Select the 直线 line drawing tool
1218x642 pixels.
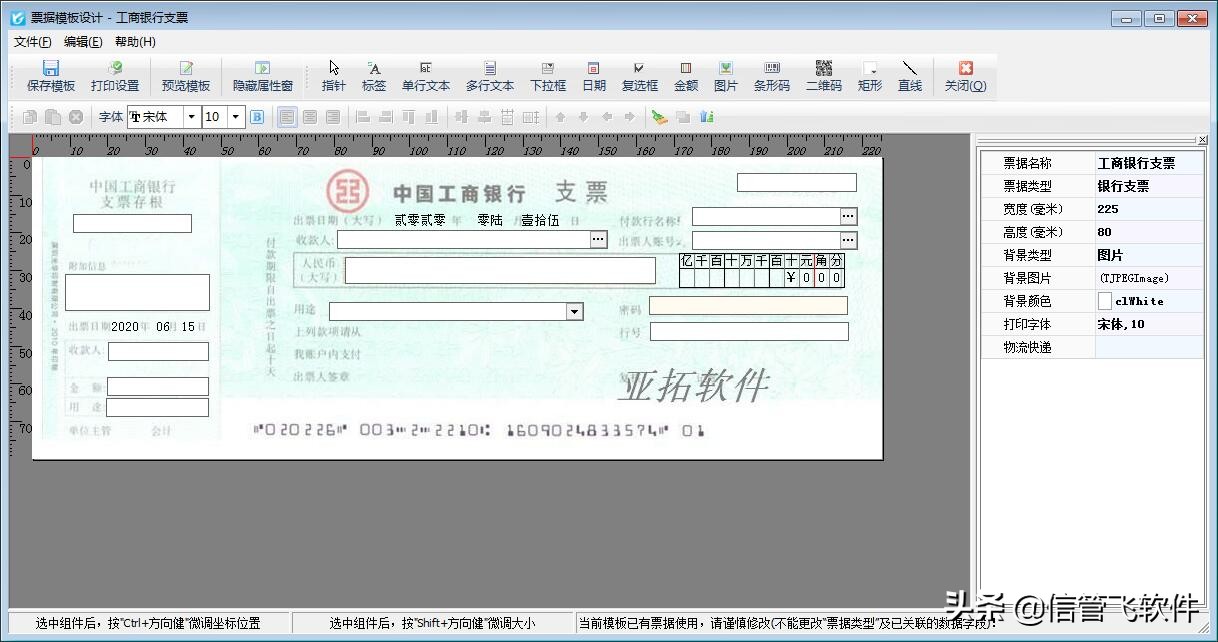click(909, 76)
